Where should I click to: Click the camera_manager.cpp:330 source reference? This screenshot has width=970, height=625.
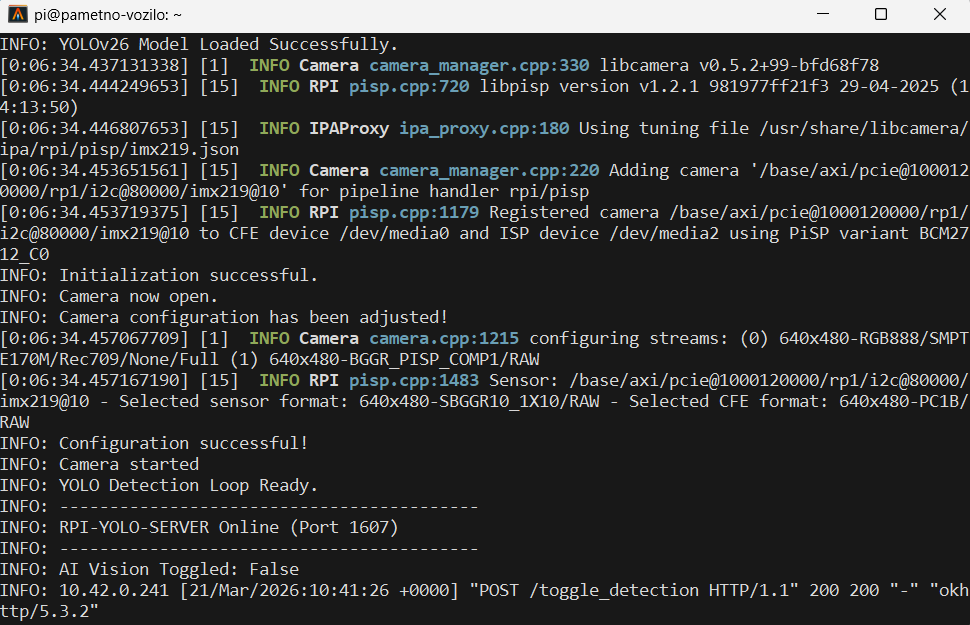pos(479,65)
